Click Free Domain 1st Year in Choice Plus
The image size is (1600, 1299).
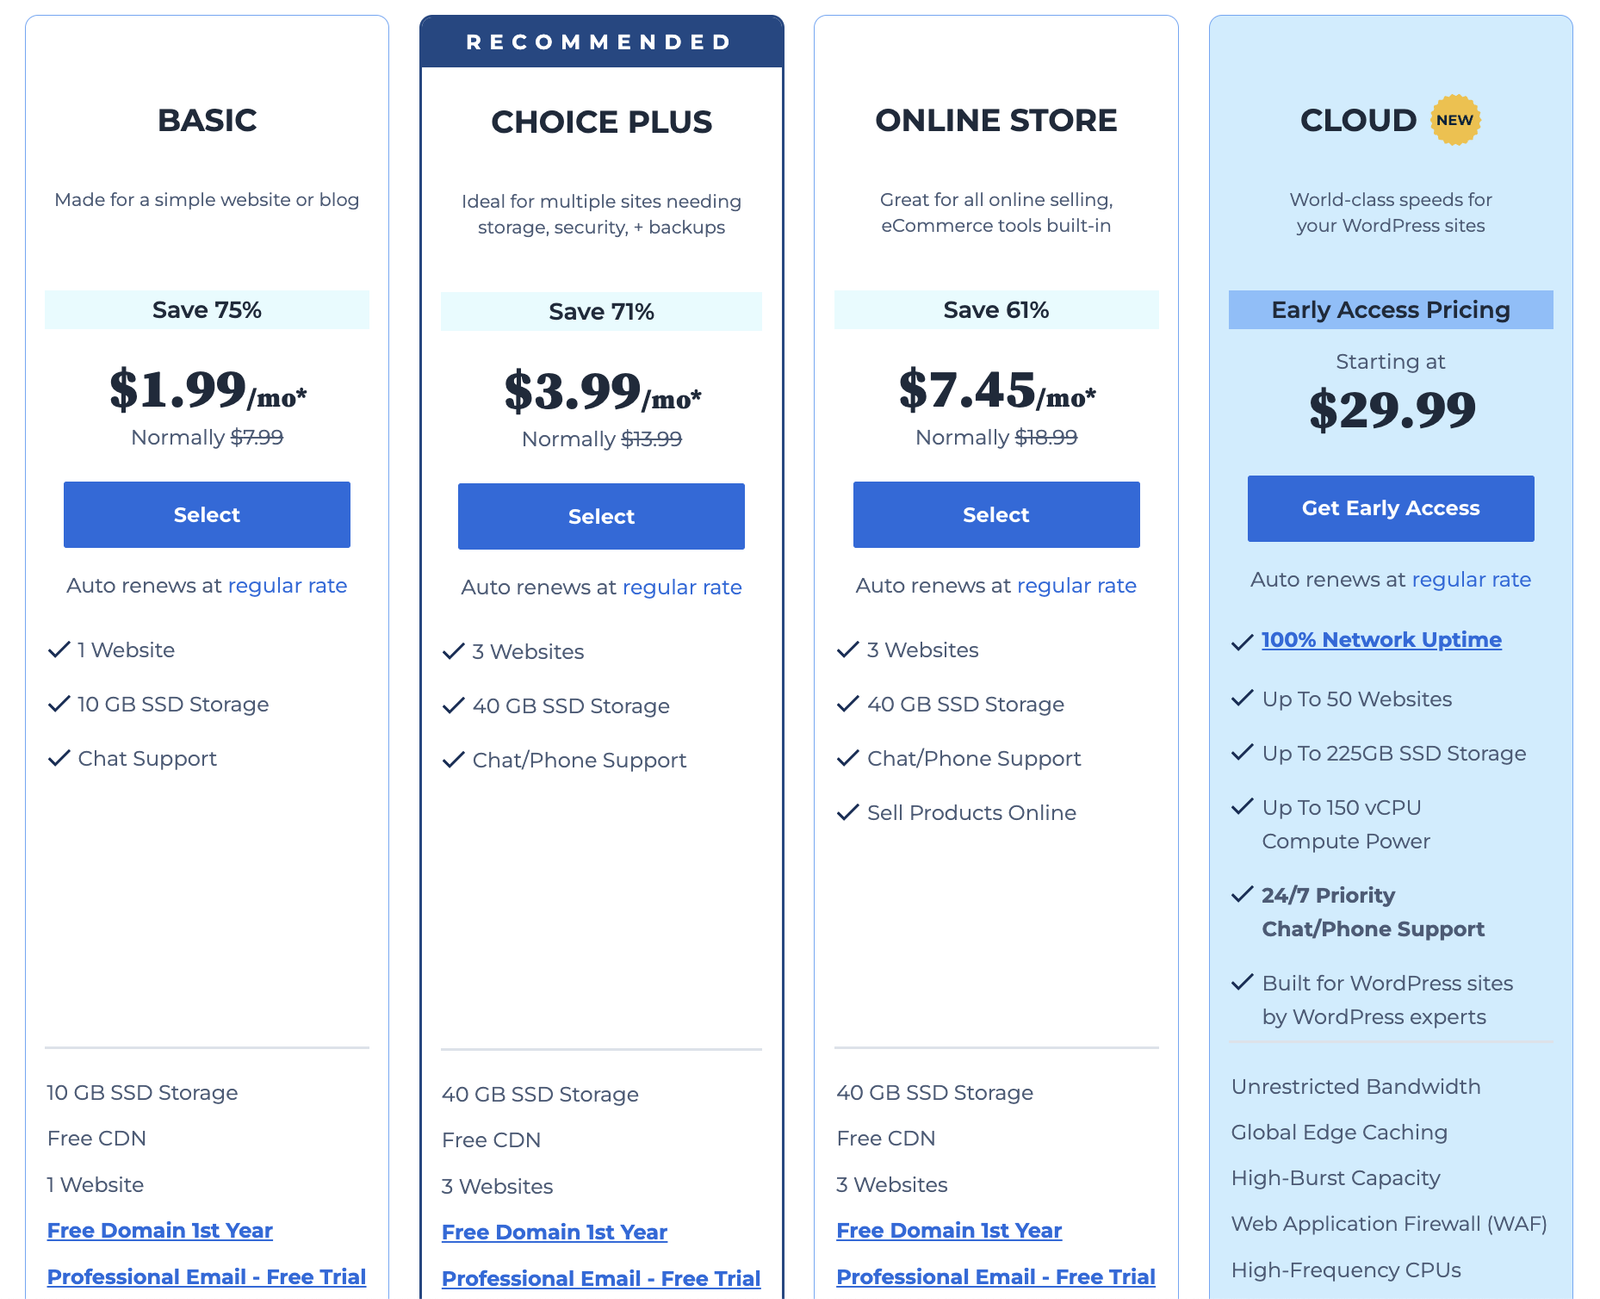555,1233
